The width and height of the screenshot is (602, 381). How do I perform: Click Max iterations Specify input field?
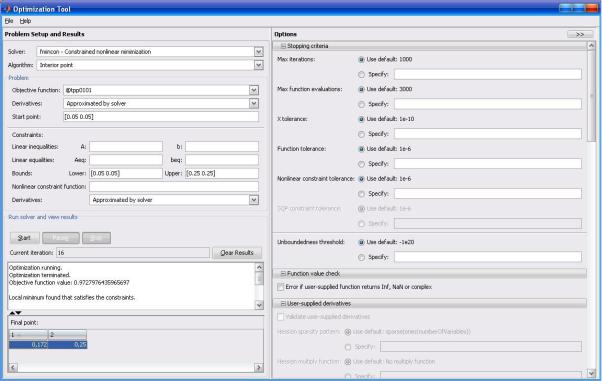tap(488, 75)
